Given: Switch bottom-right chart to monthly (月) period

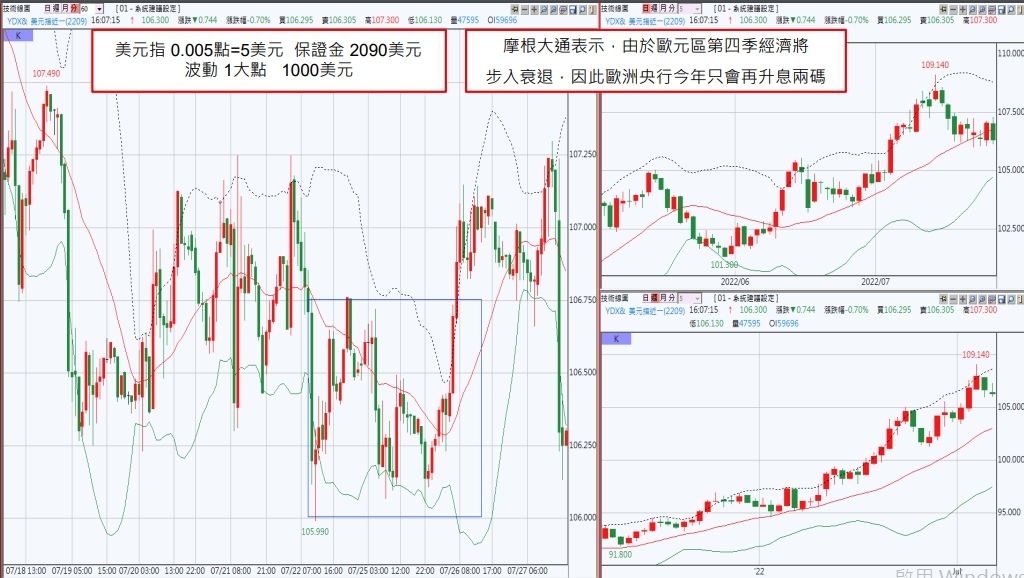Looking at the screenshot, I should [663, 298].
